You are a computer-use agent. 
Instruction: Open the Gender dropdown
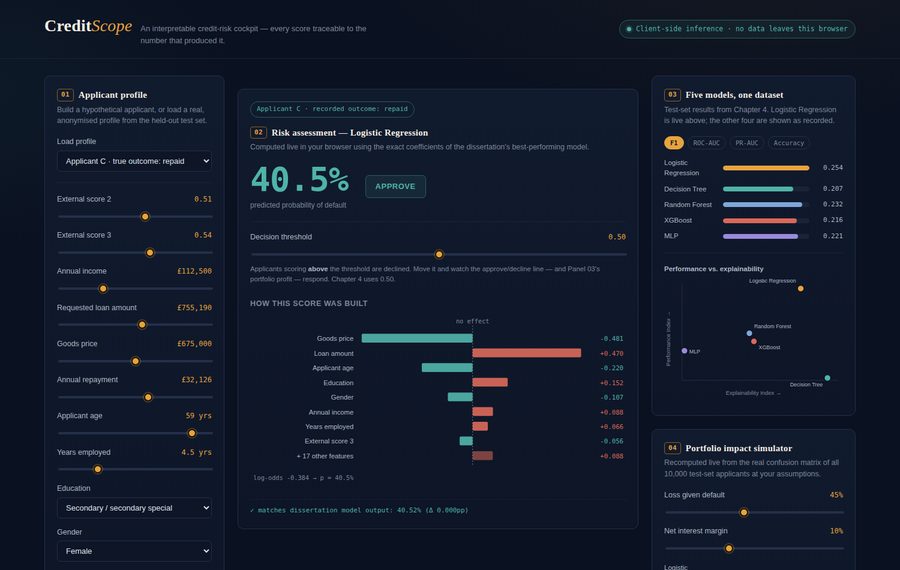coord(134,551)
